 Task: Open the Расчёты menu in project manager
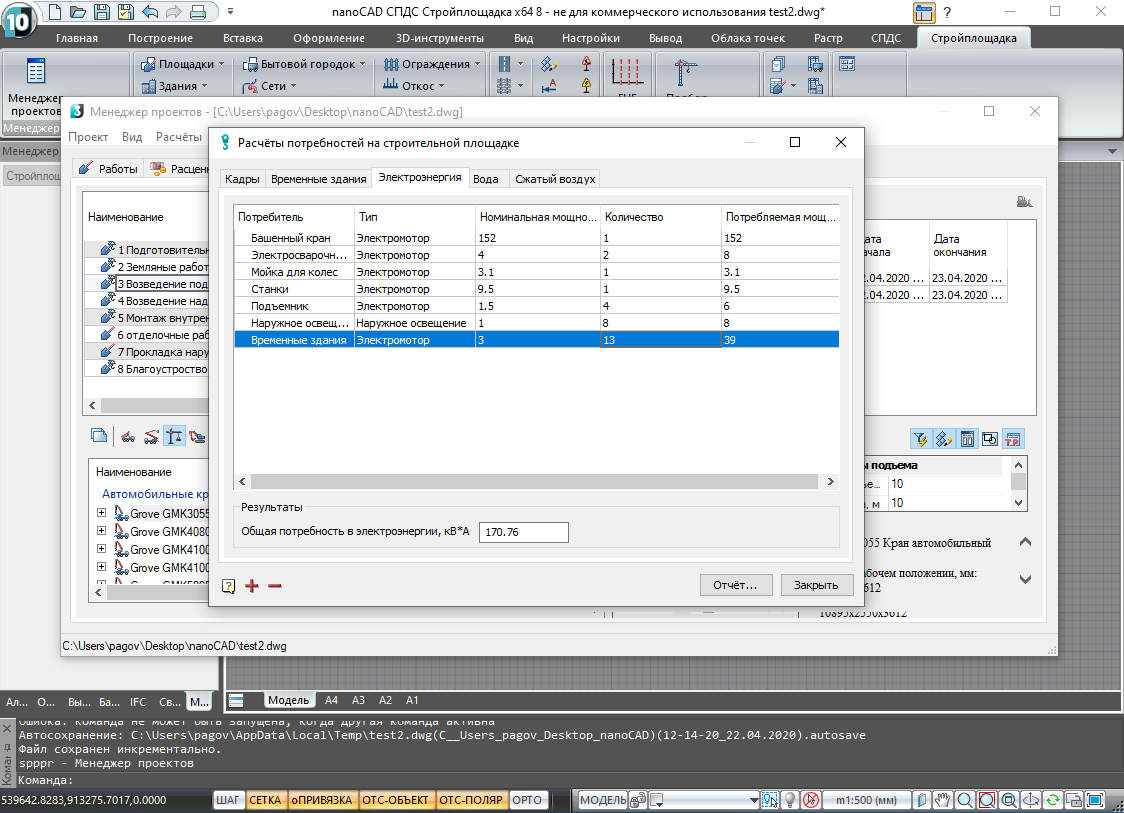coord(178,137)
